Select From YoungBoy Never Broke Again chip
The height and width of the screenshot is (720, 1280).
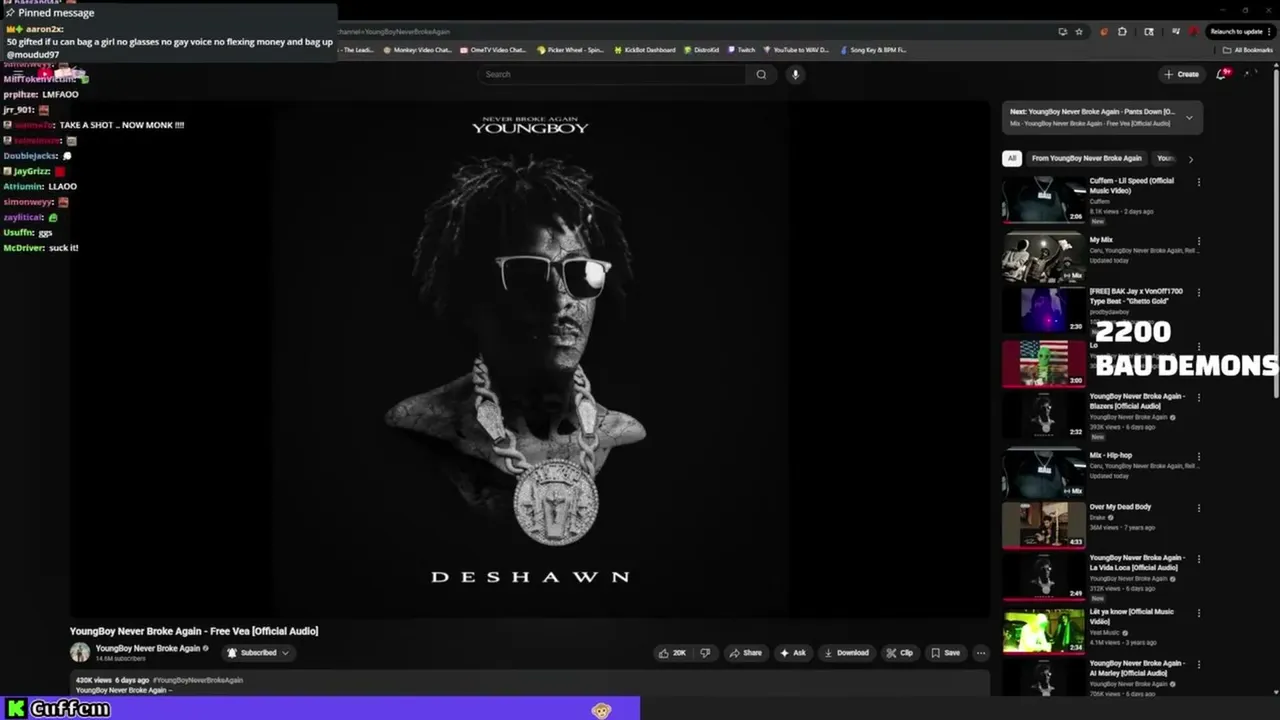coord(1086,158)
